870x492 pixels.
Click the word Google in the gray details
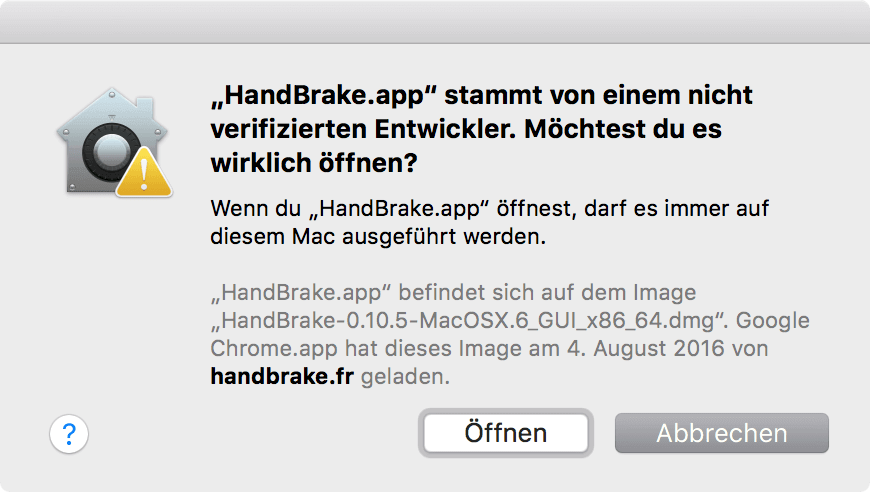[772, 321]
